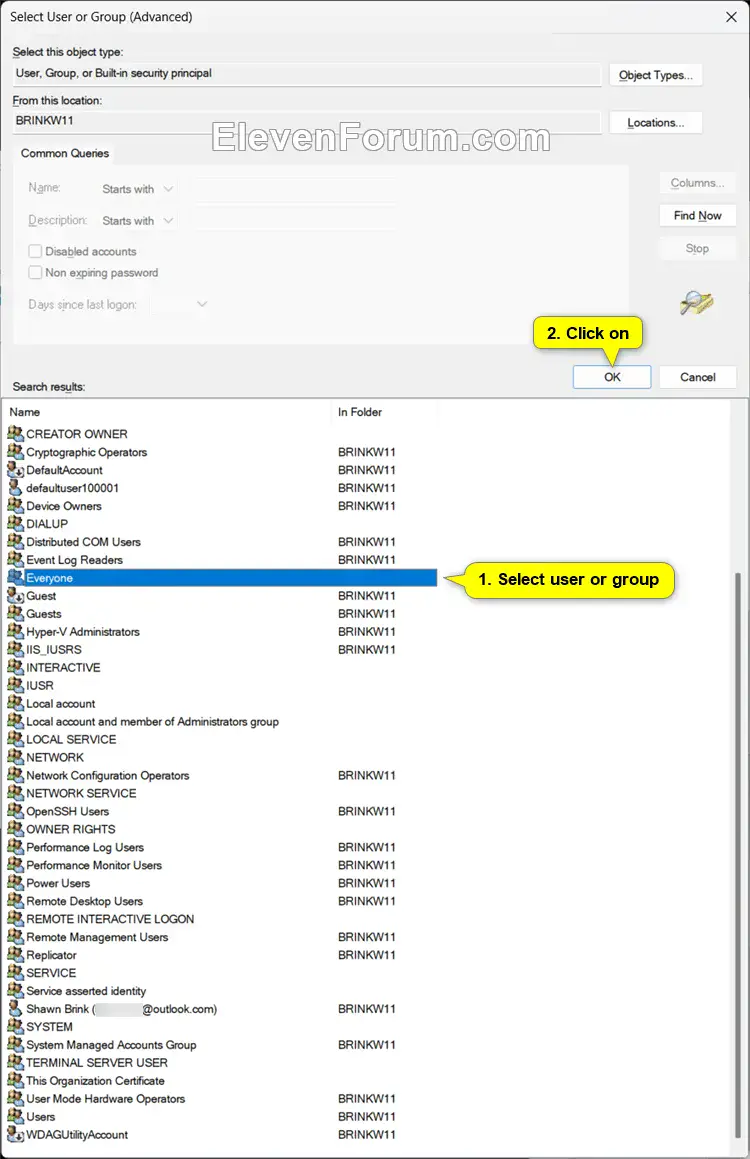This screenshot has width=750, height=1159.
Task: Click the Name query input field
Action: [x=296, y=189]
